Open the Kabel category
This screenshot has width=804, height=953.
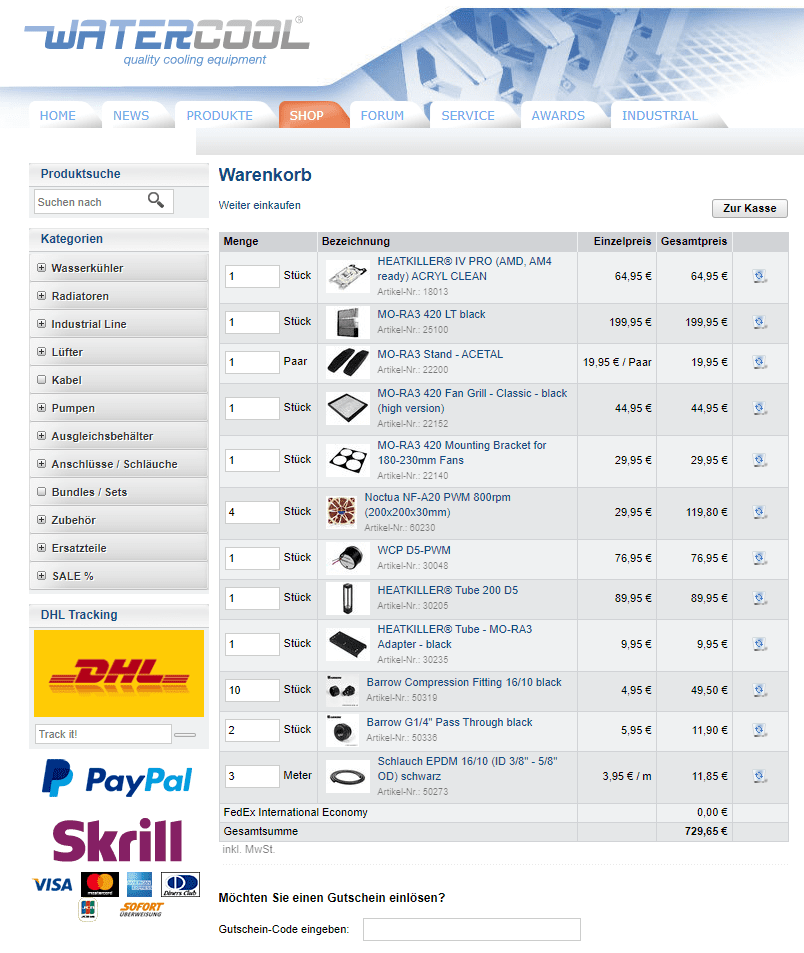[119, 380]
